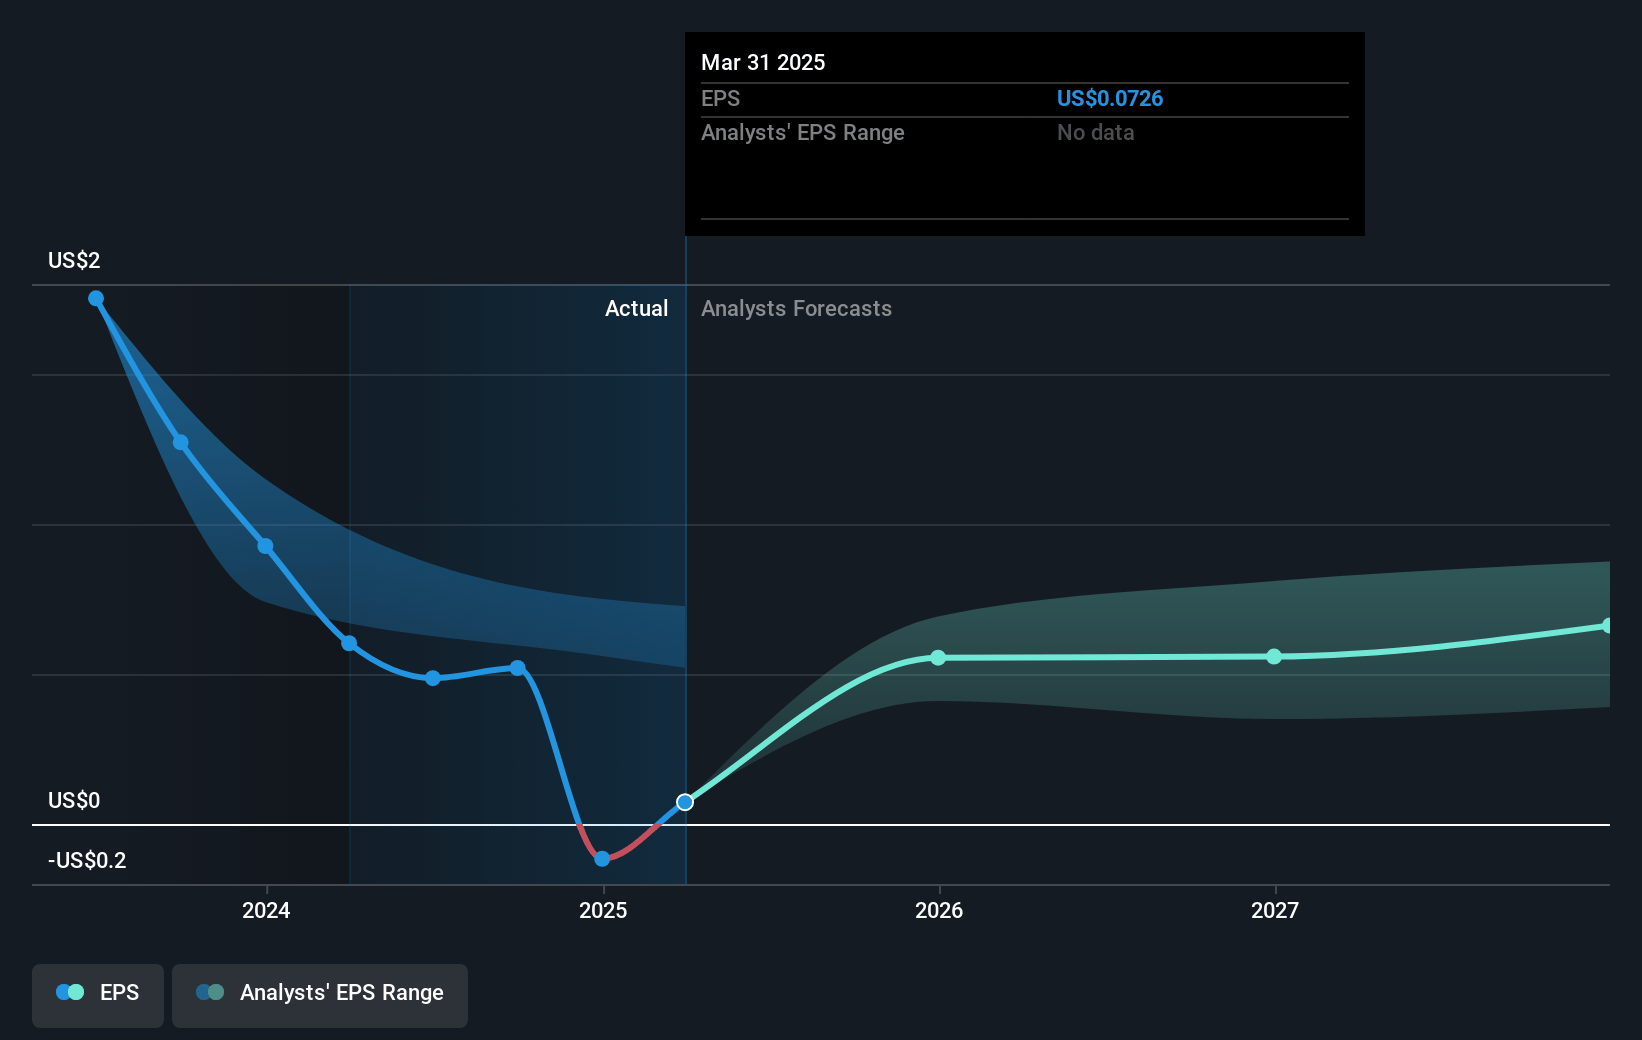Viewport: 1642px width, 1040px height.
Task: Click the US$0 y-axis label
Action: pos(74,800)
